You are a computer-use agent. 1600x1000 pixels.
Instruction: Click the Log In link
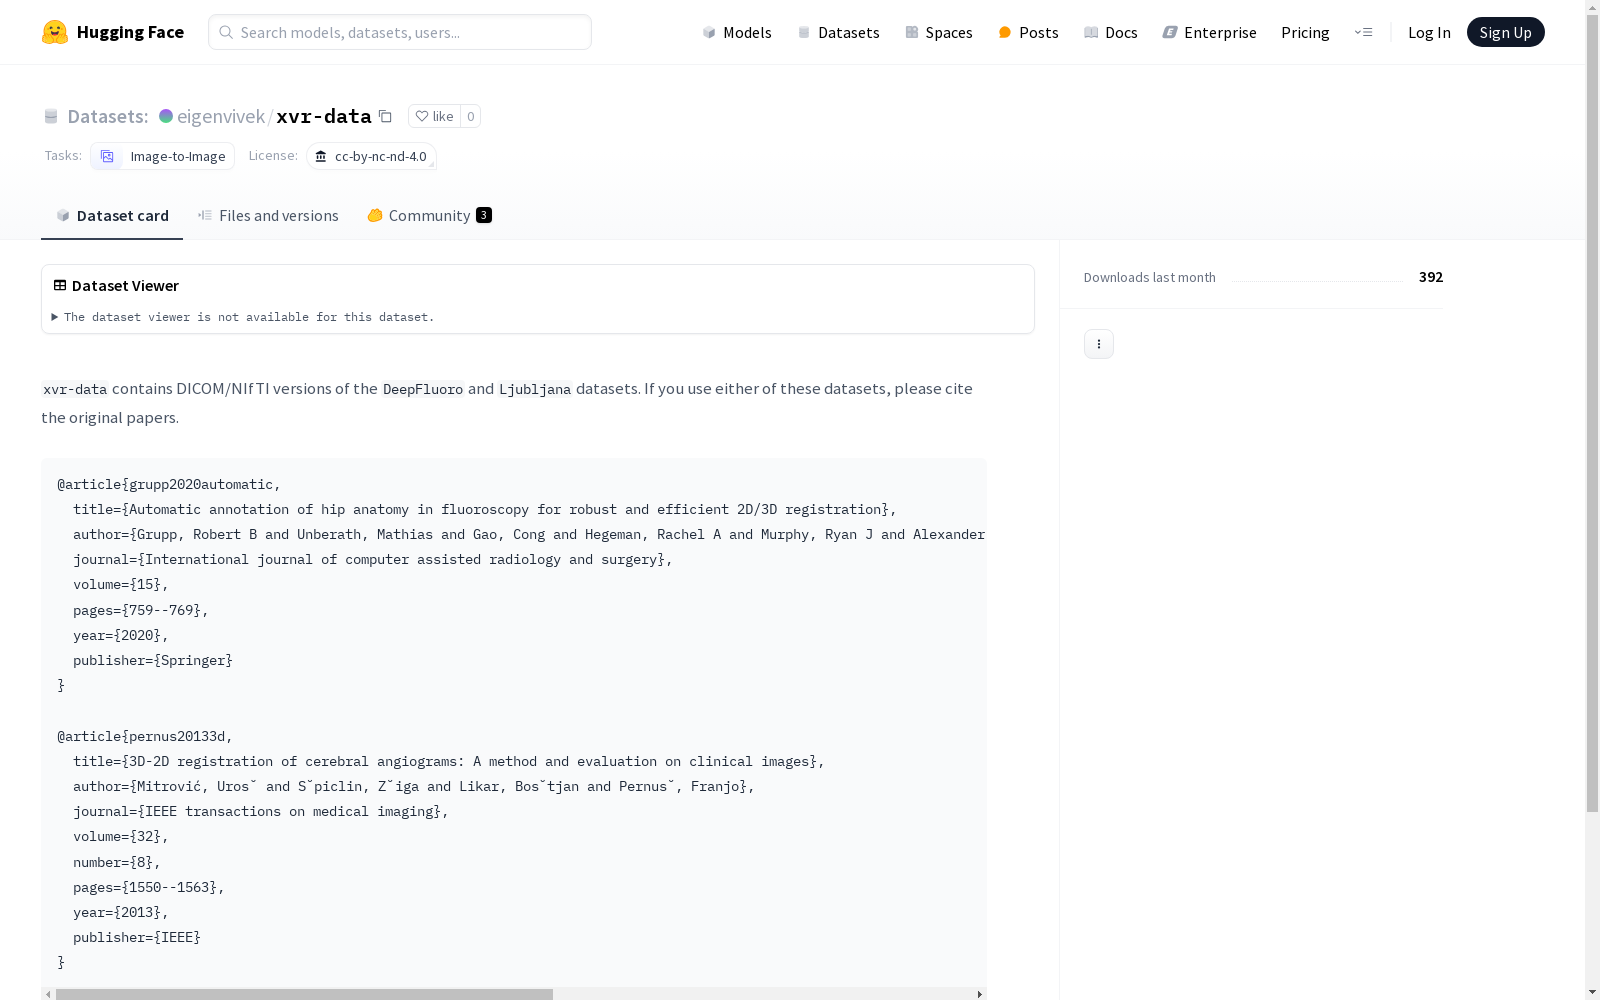[1429, 32]
